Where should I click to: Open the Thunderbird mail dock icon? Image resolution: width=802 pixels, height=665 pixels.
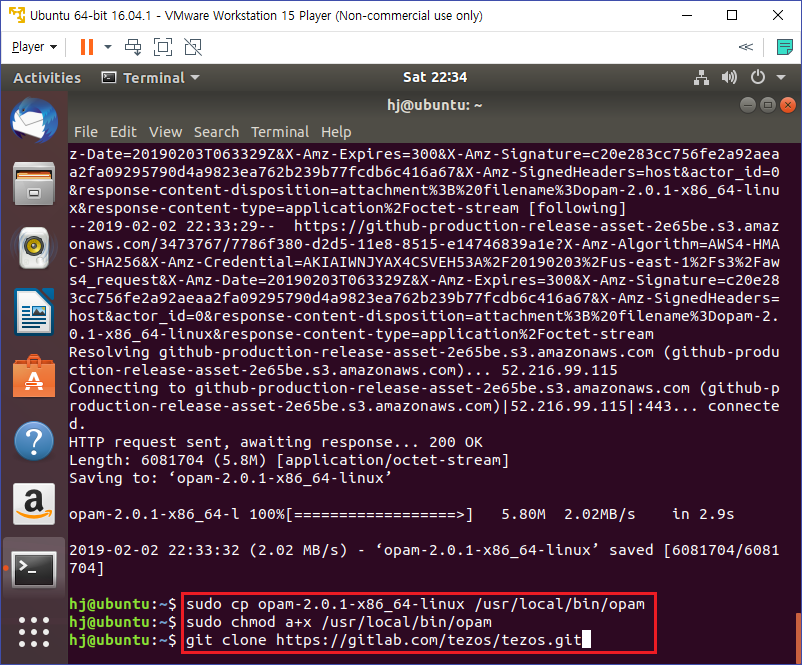(x=34, y=120)
